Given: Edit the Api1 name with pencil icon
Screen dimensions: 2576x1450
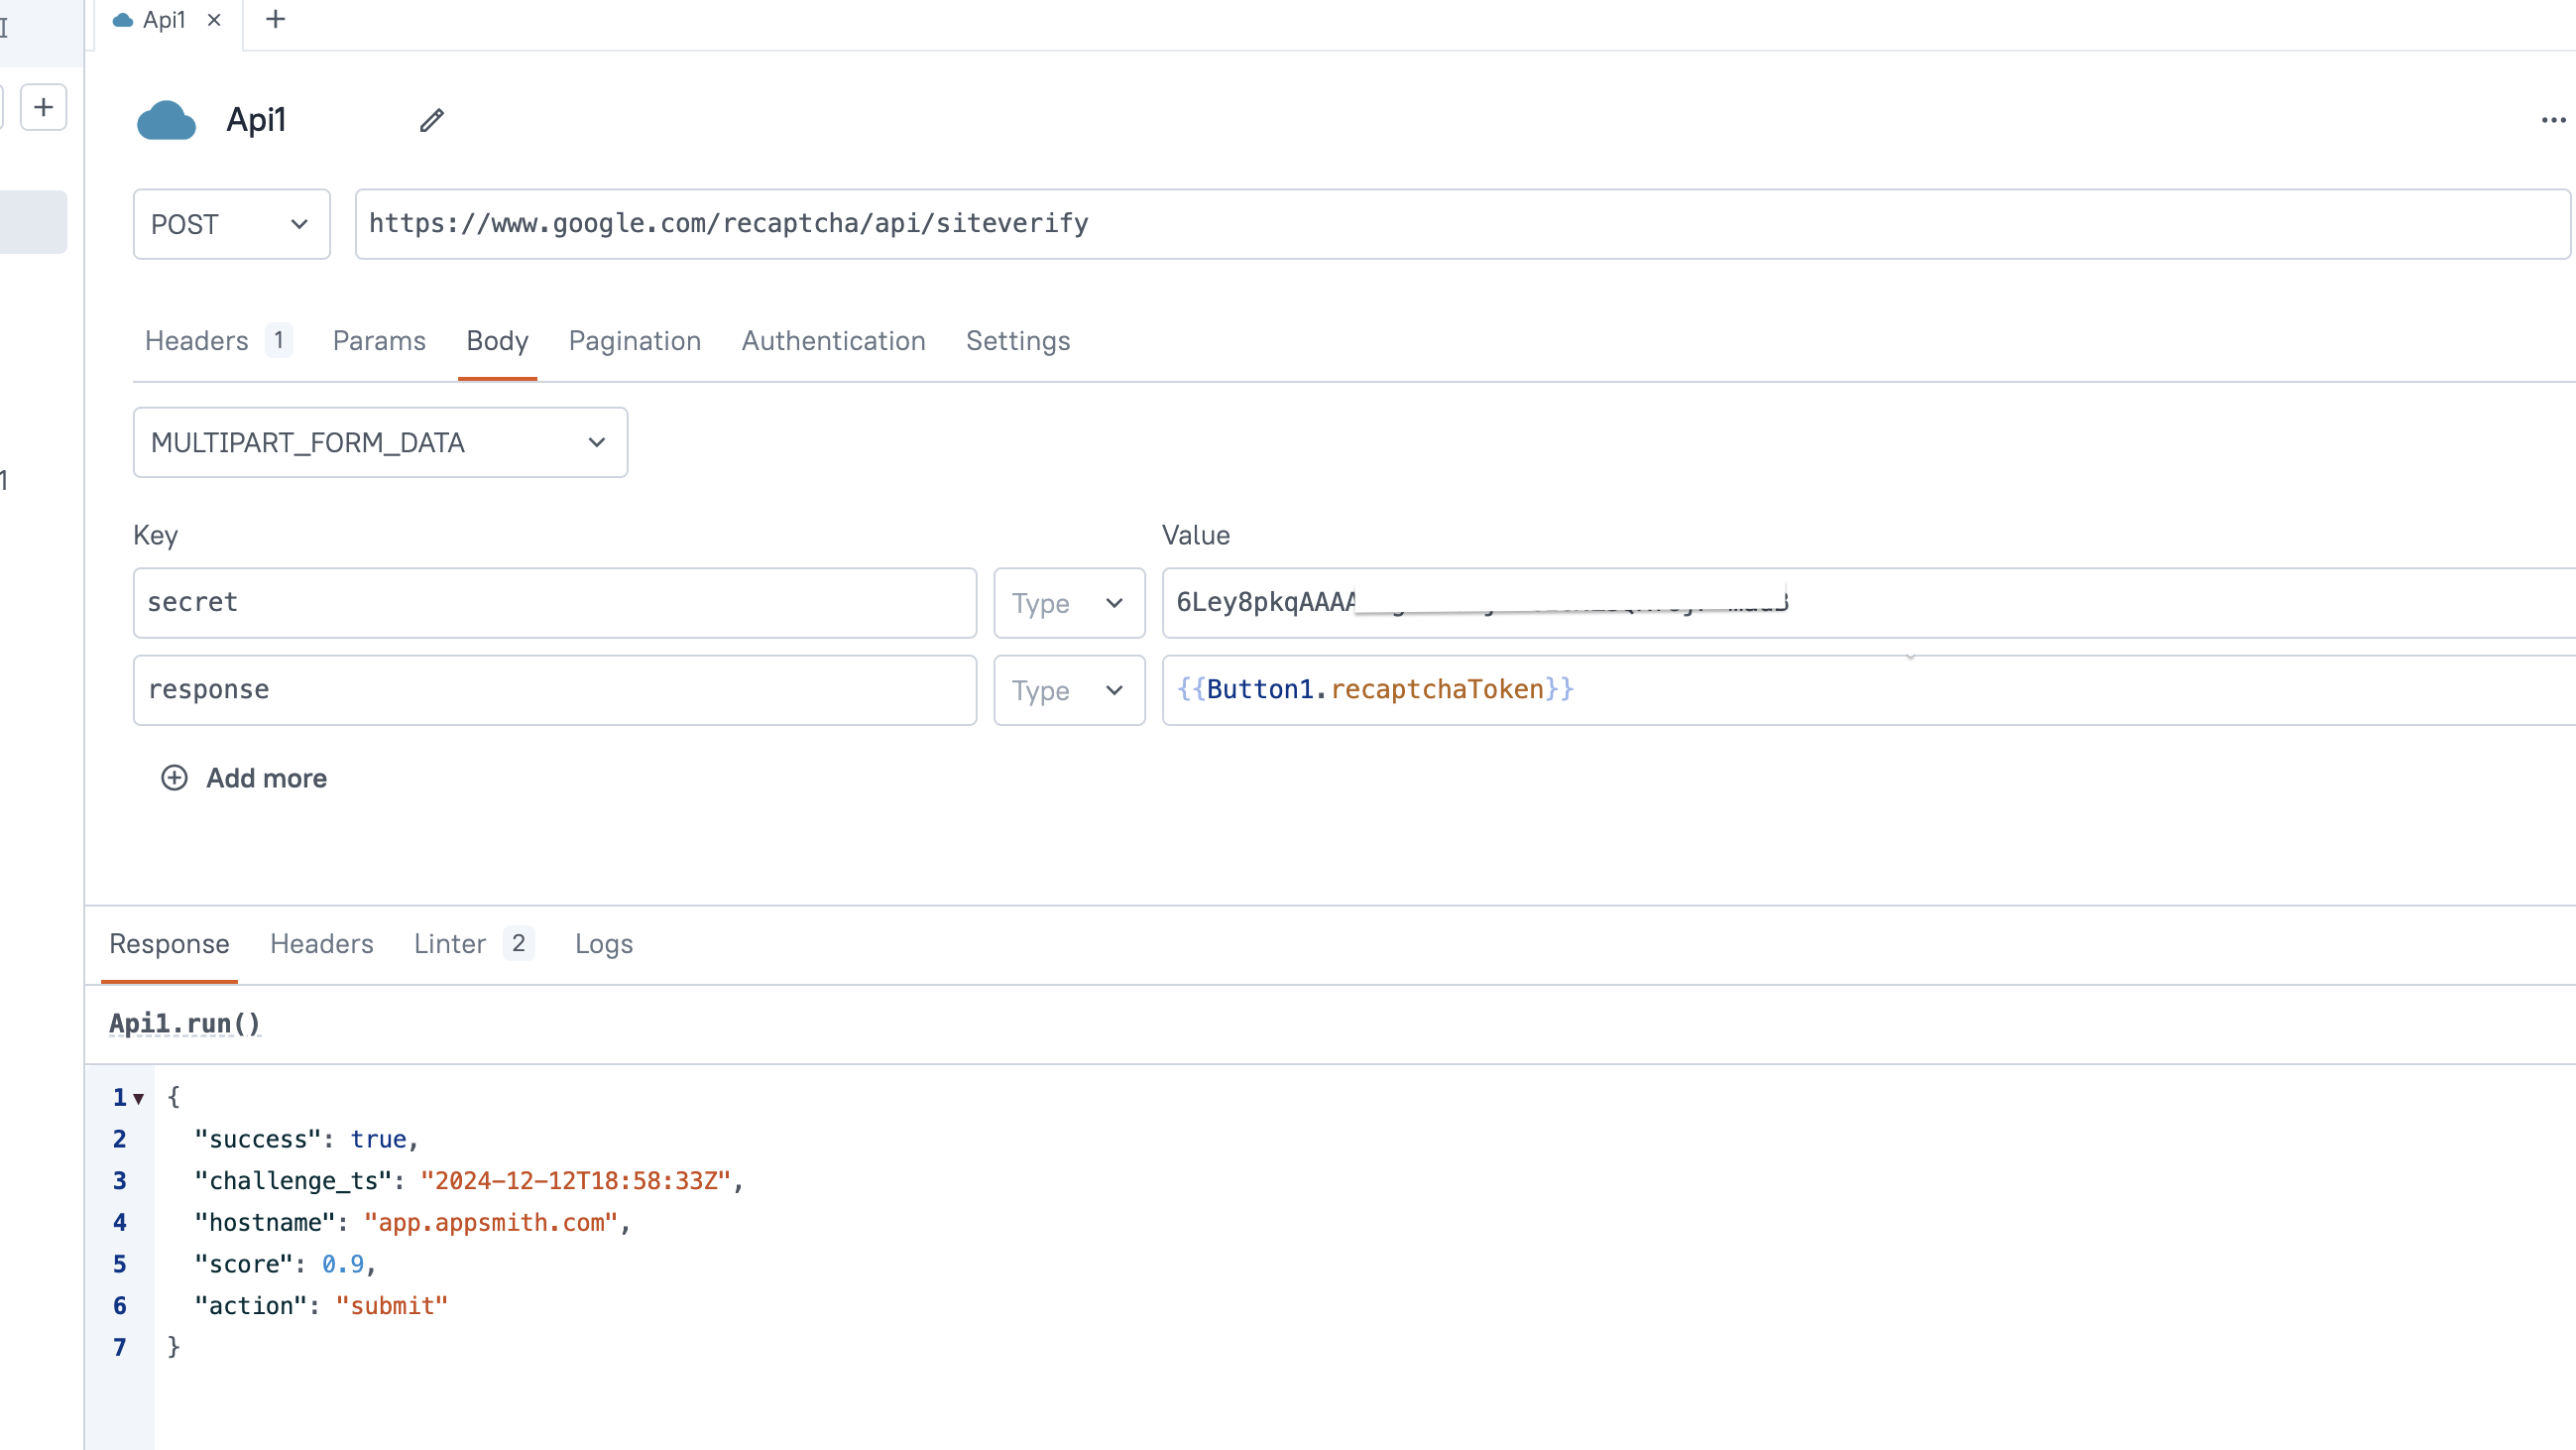Looking at the screenshot, I should point(431,120).
